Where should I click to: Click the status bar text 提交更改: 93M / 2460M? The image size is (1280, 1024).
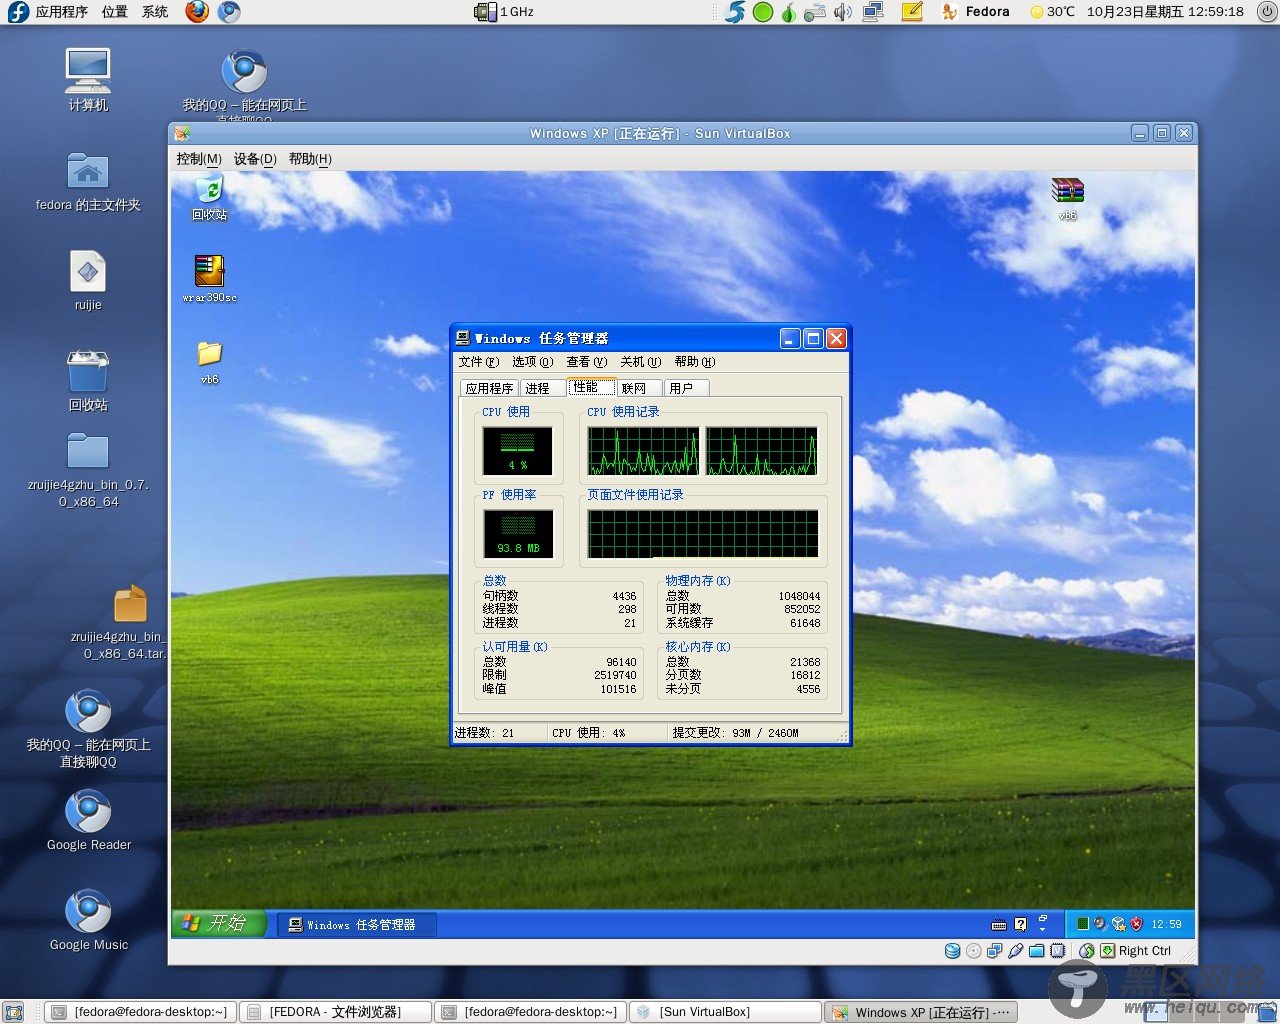pyautogui.click(x=736, y=733)
